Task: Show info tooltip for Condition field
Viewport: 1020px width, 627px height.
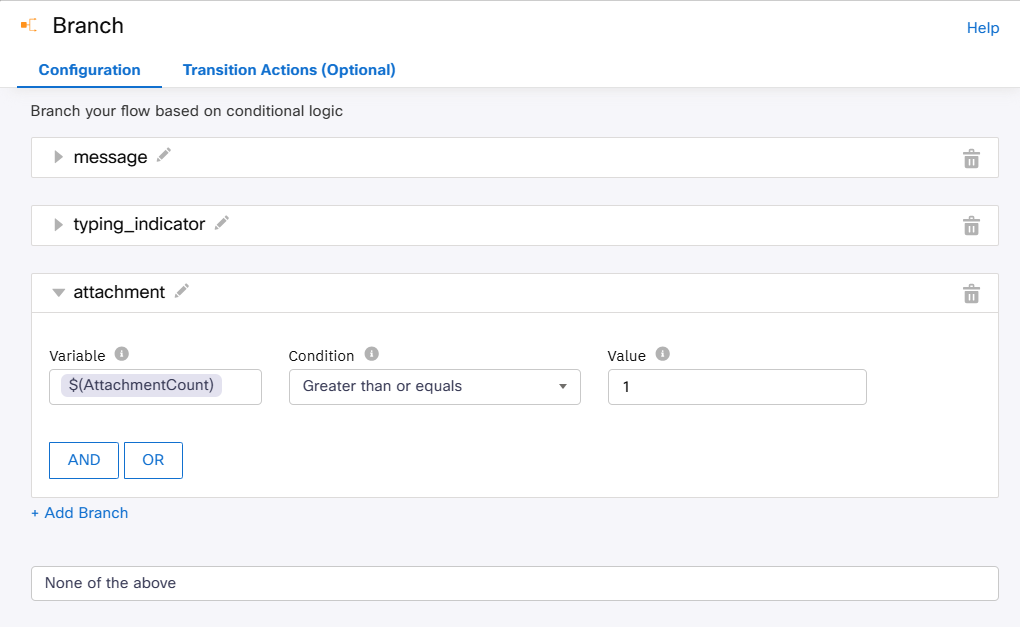Action: click(371, 354)
